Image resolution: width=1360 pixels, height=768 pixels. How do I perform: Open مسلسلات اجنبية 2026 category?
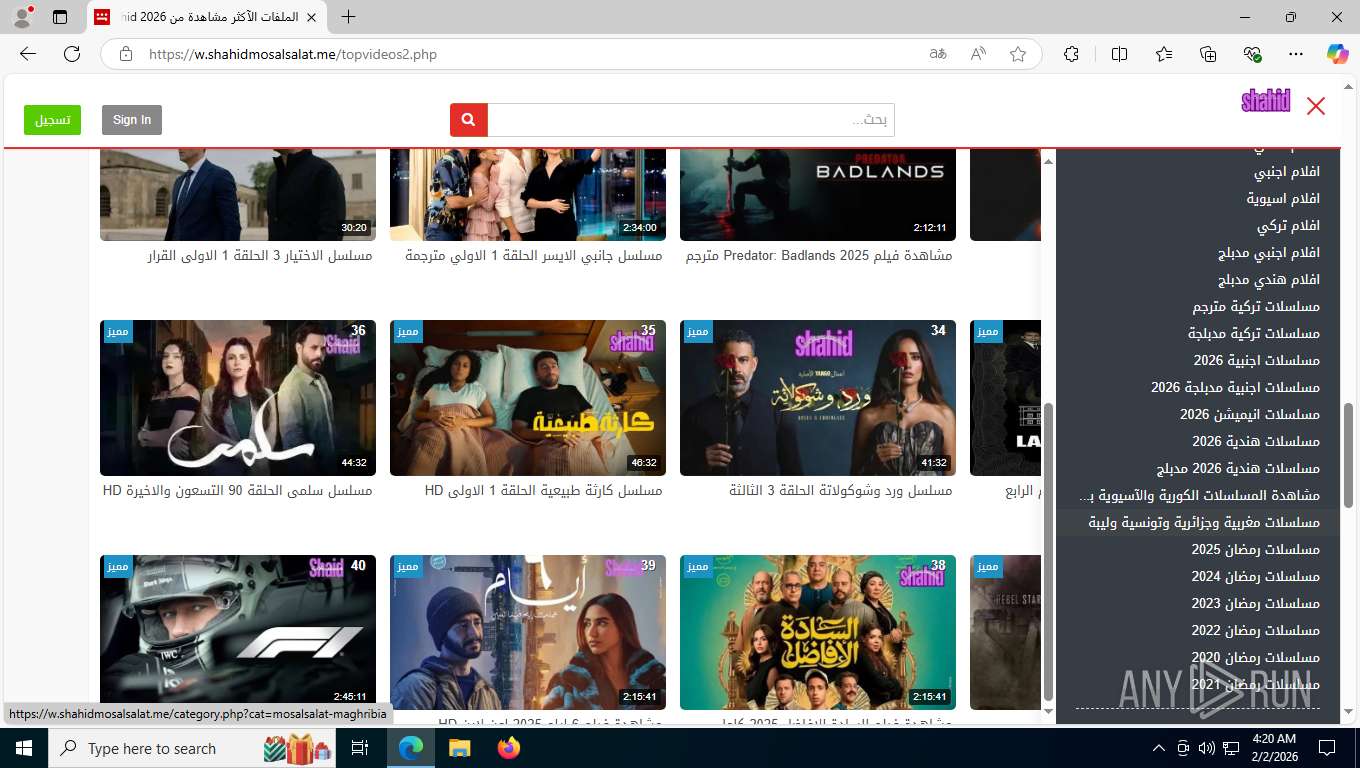click(x=1256, y=361)
